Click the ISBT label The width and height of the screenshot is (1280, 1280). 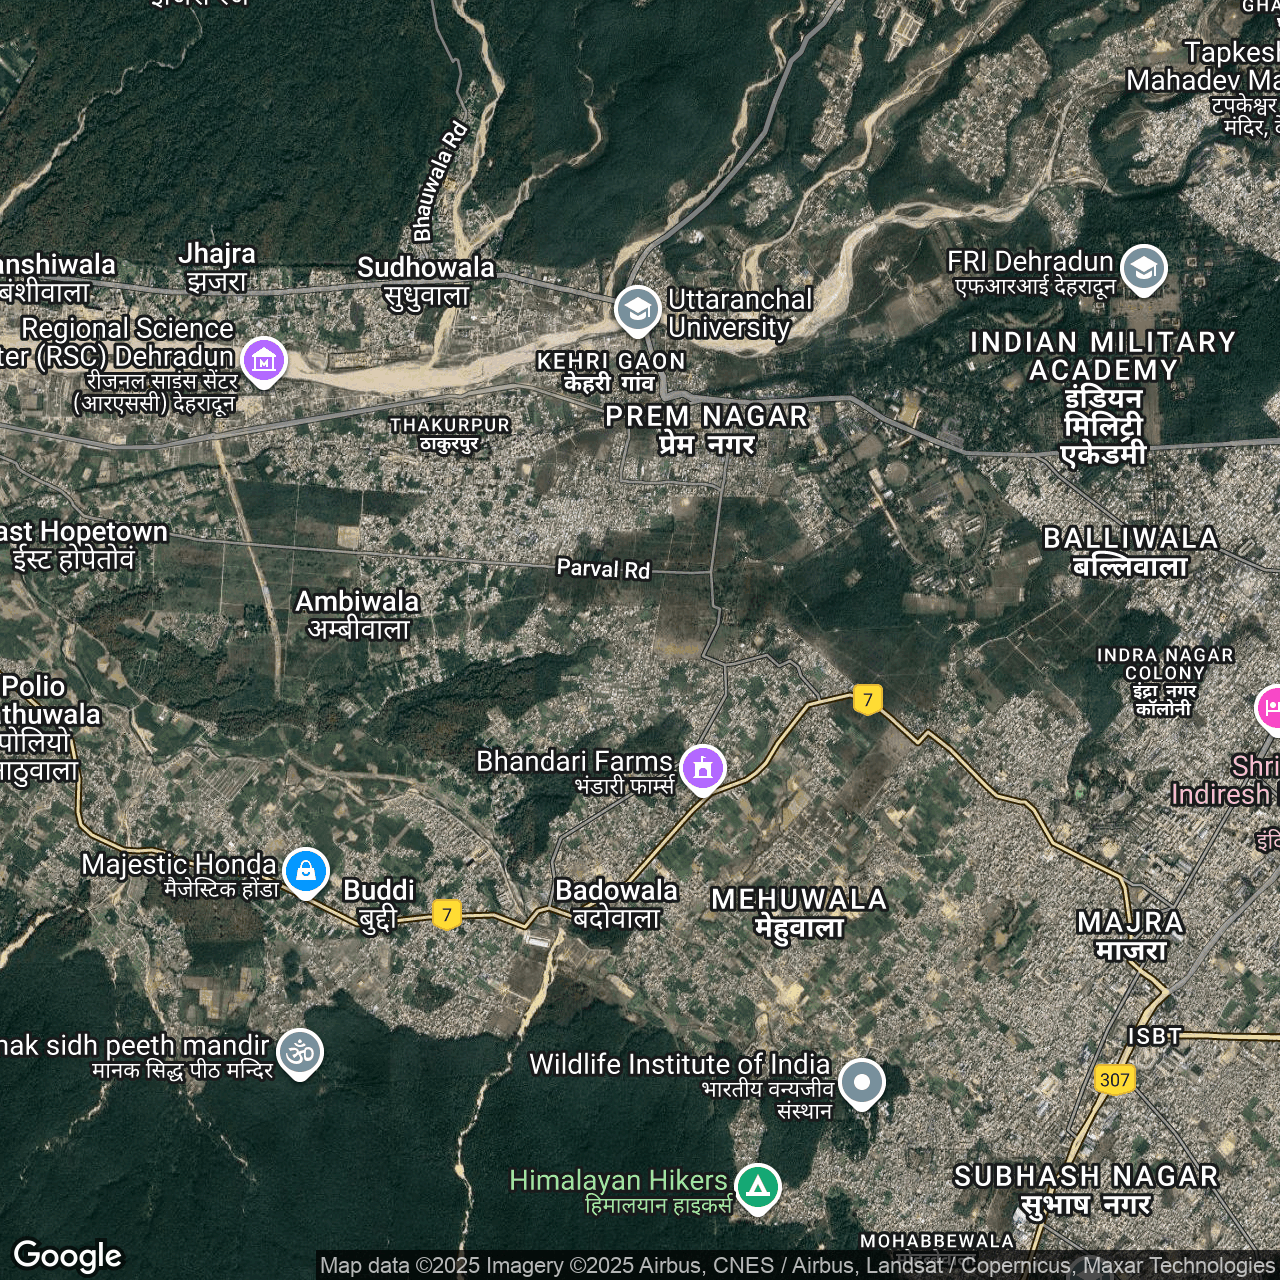1155,1036
